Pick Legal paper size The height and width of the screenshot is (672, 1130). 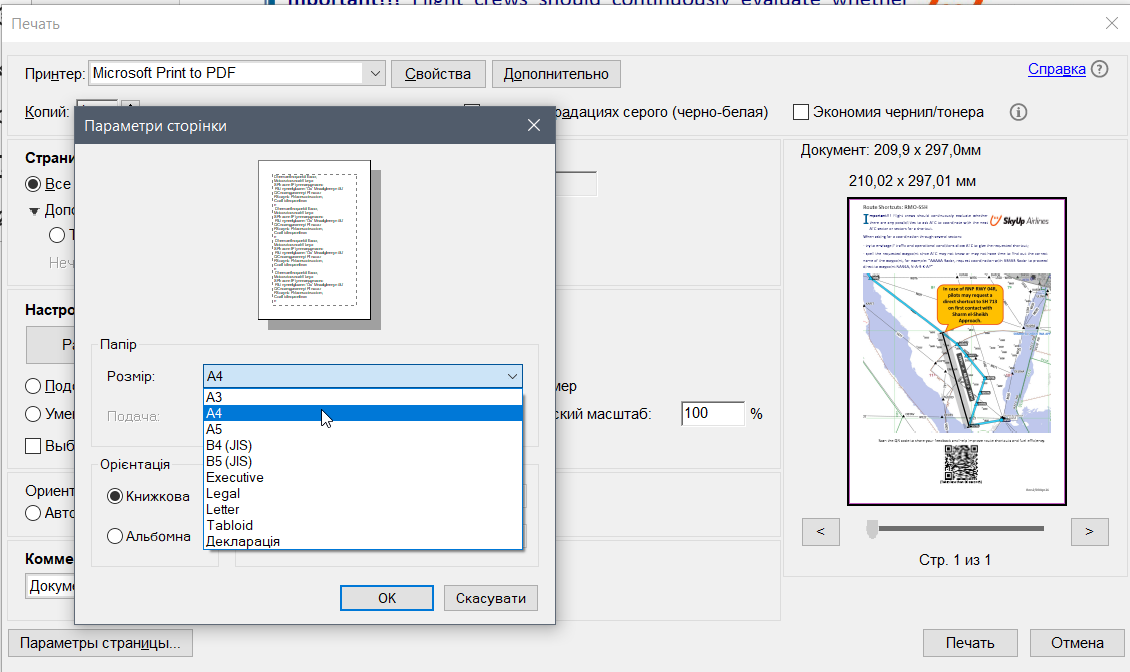(362, 493)
